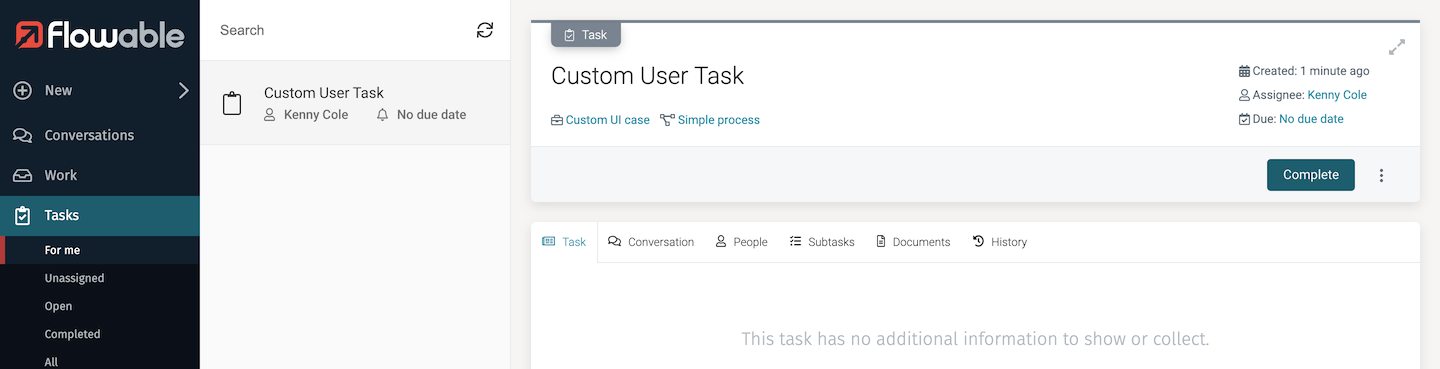The height and width of the screenshot is (369, 1440).
Task: Open the Custom UI case link
Action: 608,120
